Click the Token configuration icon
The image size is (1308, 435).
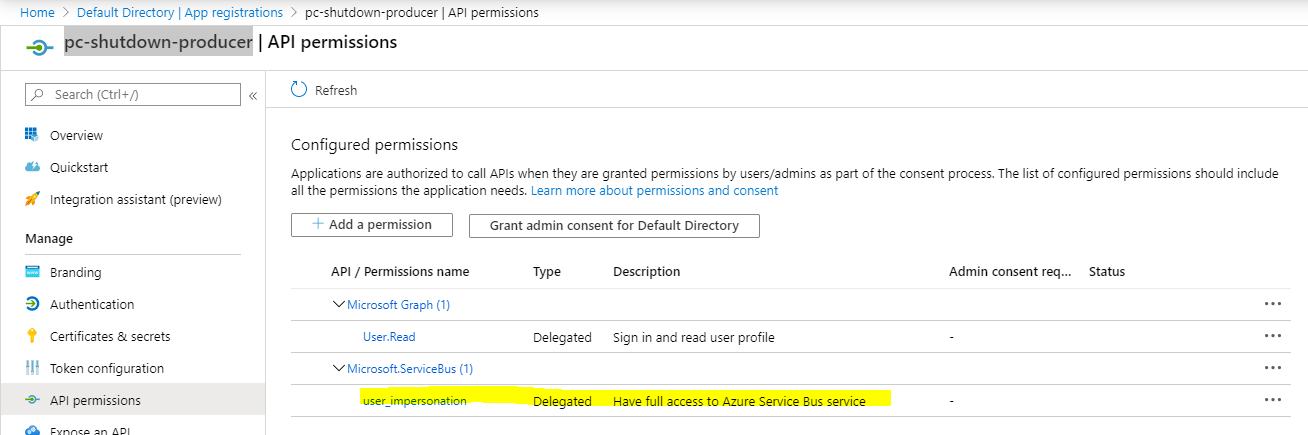point(31,368)
